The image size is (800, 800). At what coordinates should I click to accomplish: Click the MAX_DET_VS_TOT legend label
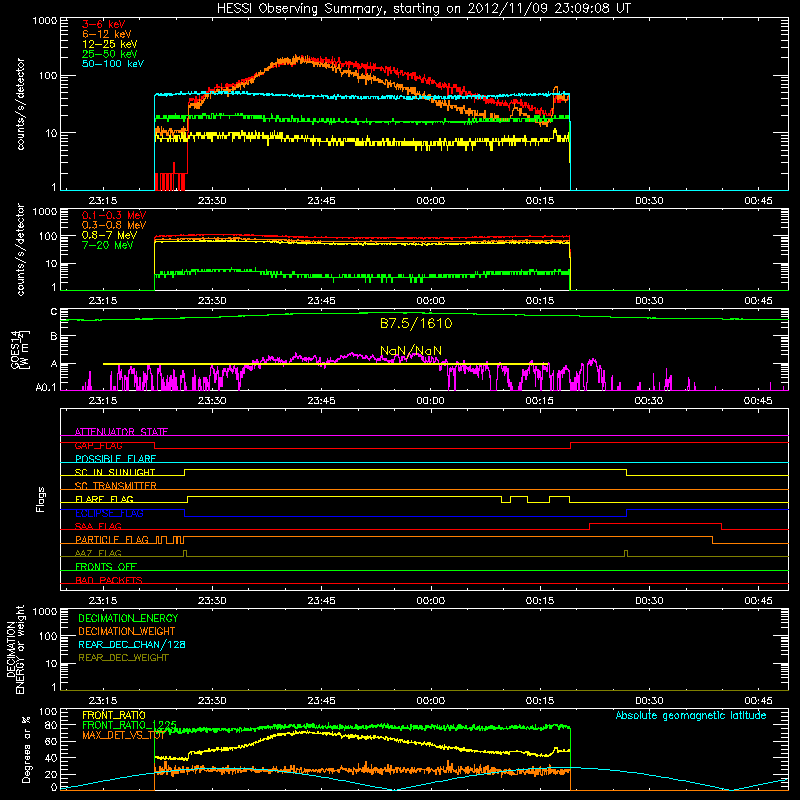[x=123, y=735]
